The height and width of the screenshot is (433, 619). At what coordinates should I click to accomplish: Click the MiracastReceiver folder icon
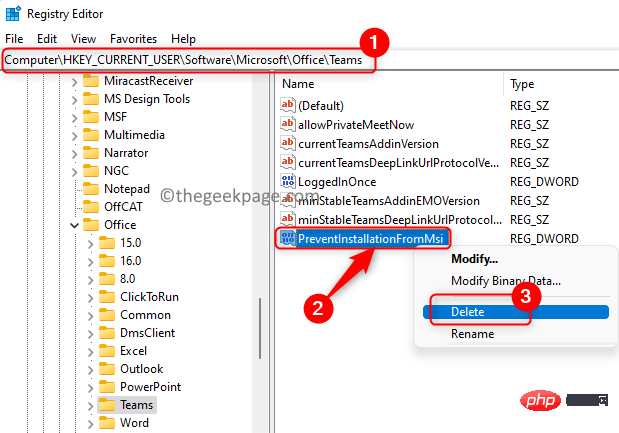[91, 81]
